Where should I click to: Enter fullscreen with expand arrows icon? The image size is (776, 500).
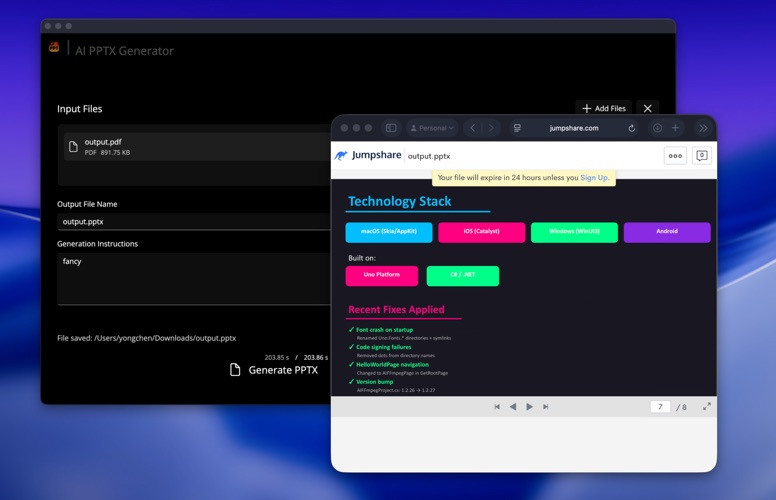[x=707, y=406]
